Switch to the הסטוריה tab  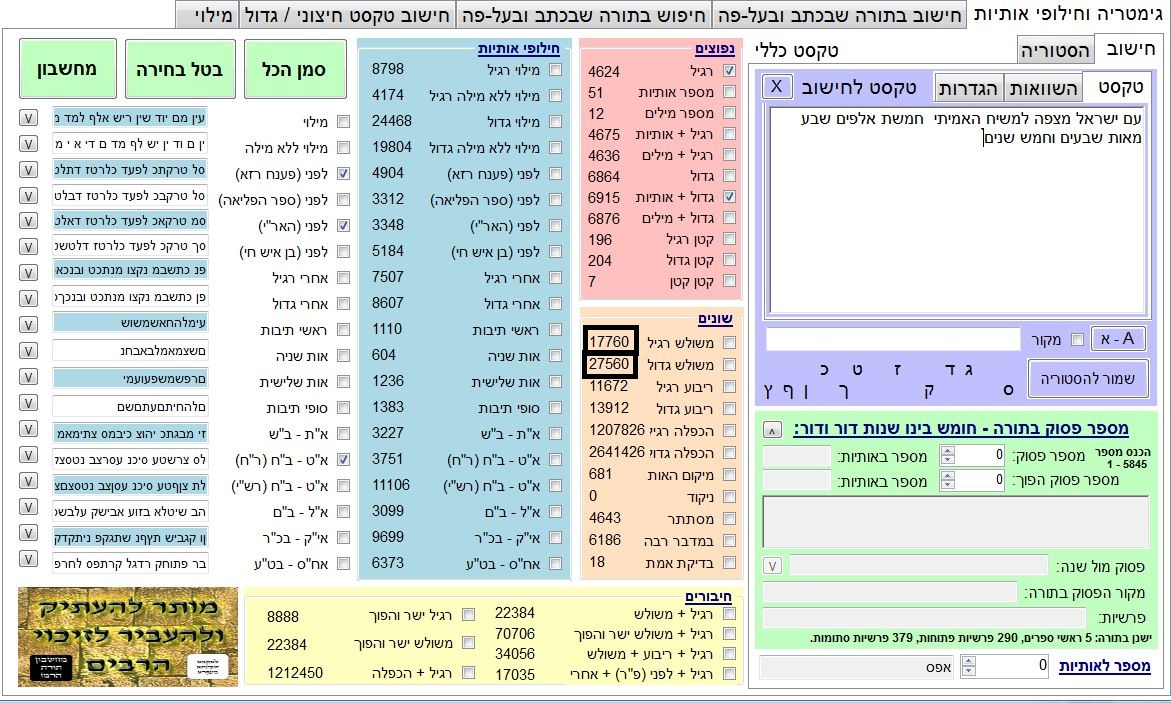[x=1054, y=50]
